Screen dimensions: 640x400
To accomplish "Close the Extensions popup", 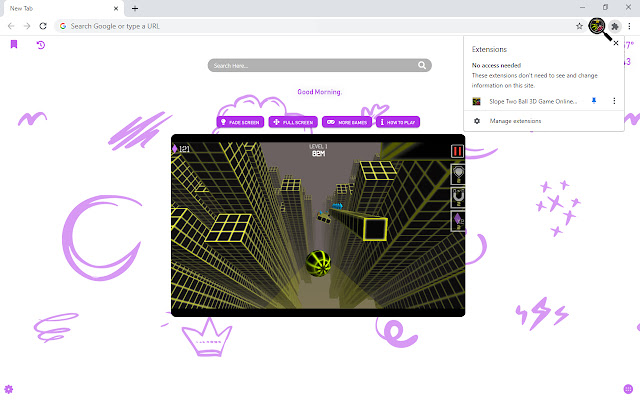I will point(616,43).
